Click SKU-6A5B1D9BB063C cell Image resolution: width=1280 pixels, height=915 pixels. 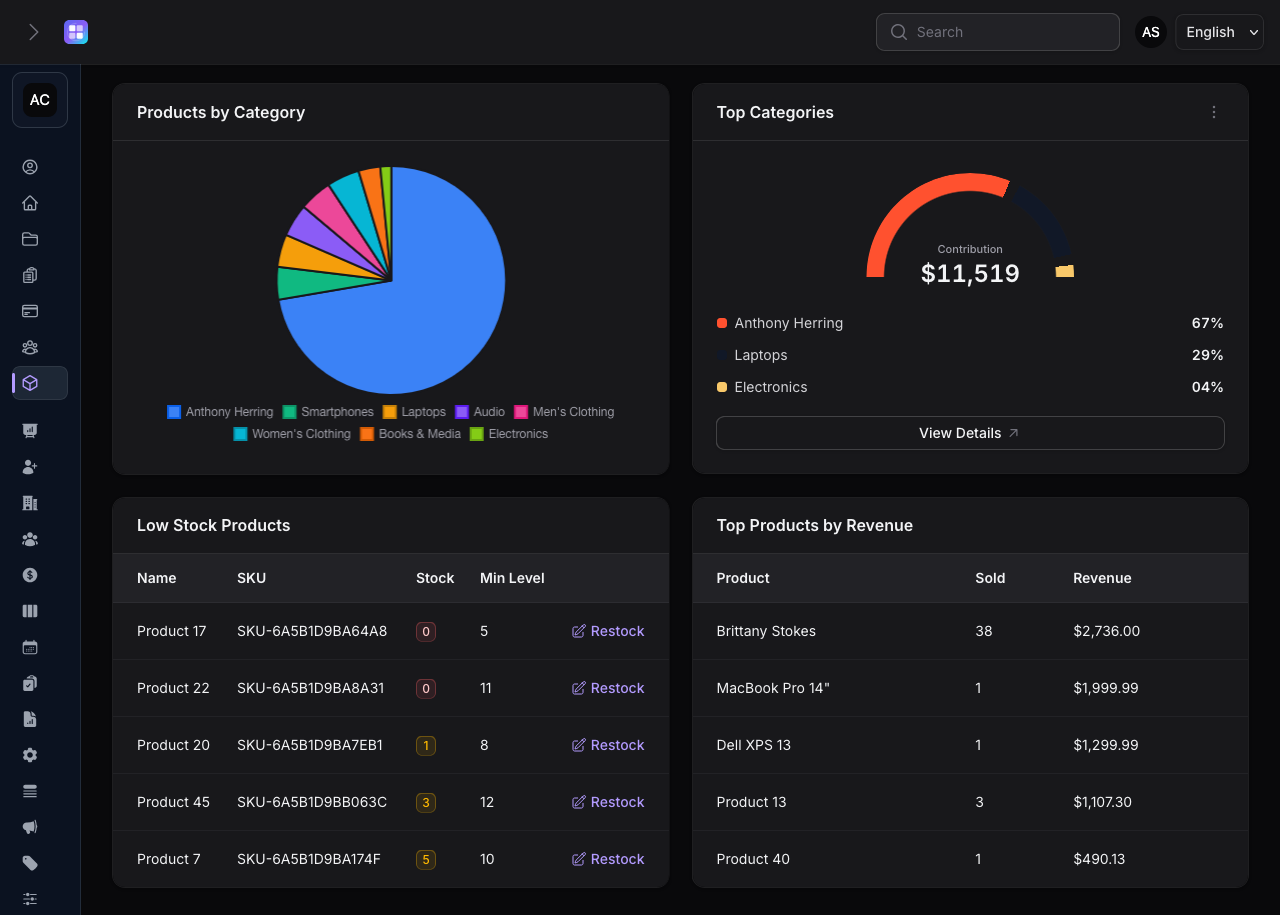pos(312,802)
